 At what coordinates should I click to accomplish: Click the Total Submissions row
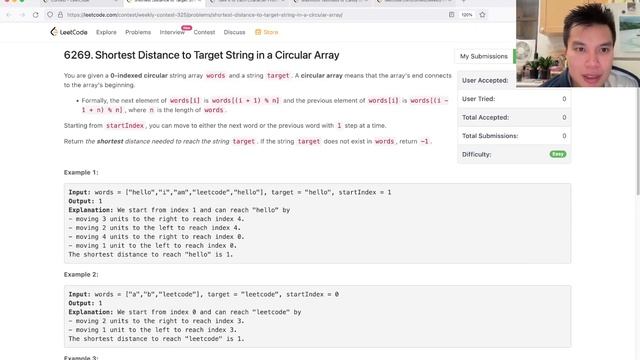(x=514, y=136)
